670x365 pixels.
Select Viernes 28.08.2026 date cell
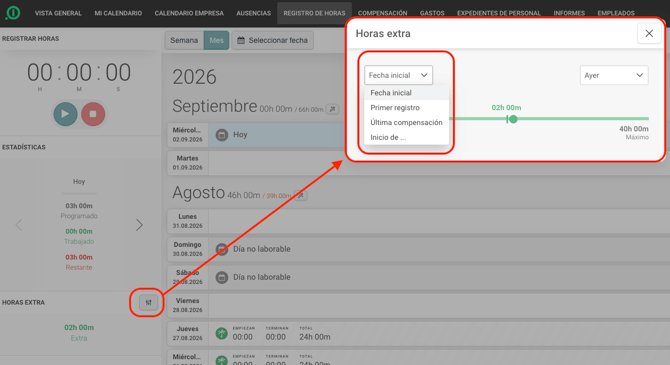[x=188, y=306]
